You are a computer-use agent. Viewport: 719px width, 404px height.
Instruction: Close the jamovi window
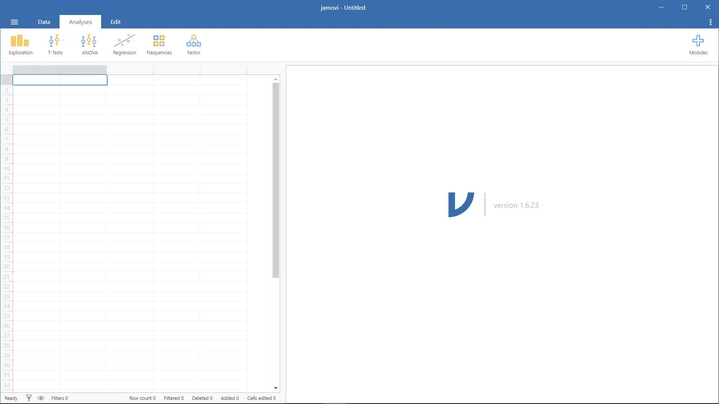pos(708,7)
